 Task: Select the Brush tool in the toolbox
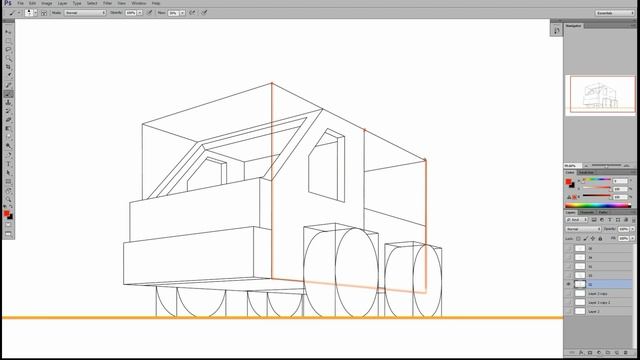[8, 94]
